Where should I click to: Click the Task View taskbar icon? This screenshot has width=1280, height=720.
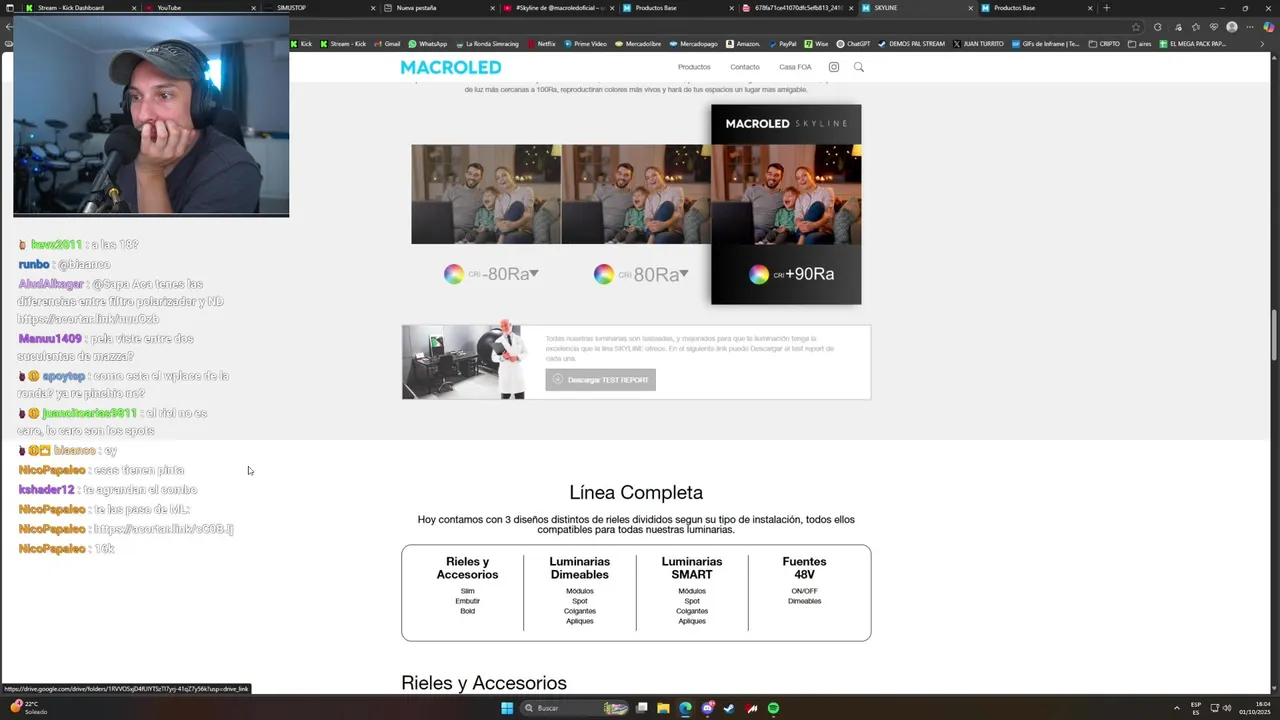tap(642, 708)
